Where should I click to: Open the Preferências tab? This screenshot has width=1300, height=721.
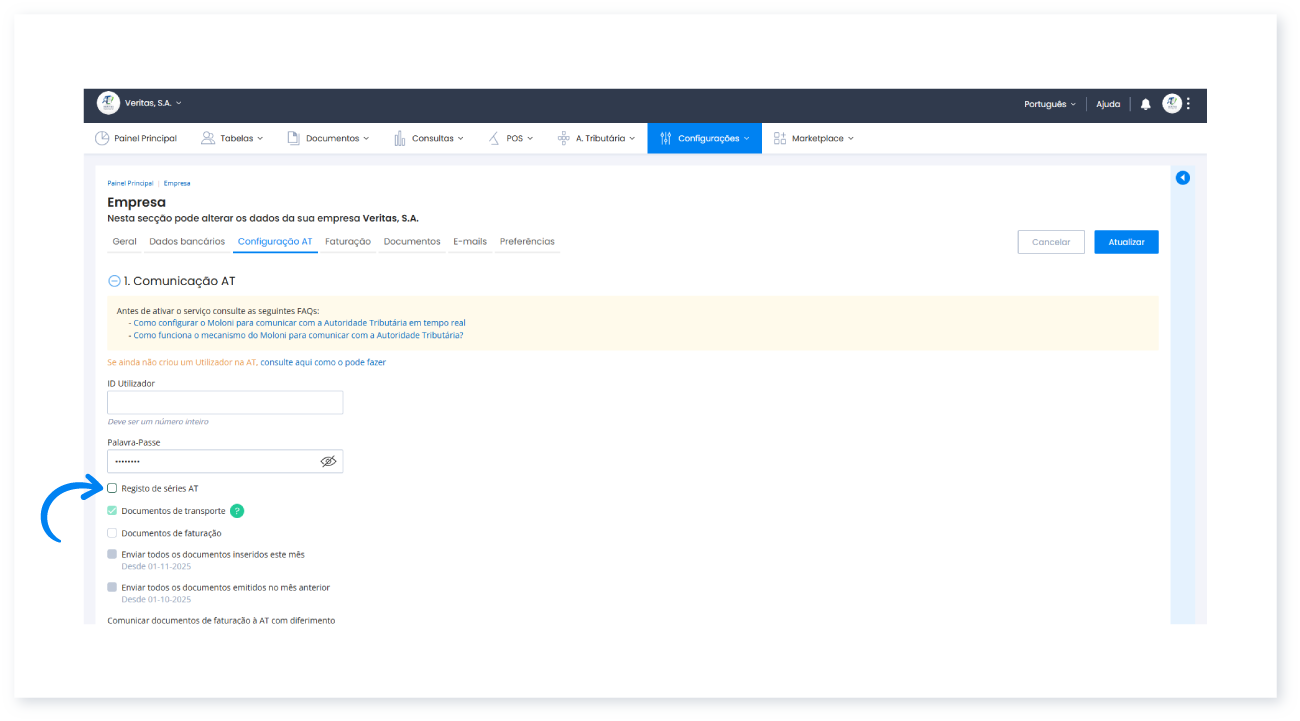527,242
